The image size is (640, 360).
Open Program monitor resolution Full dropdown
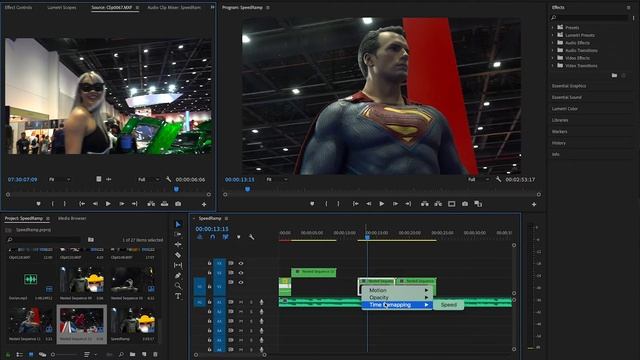[x=479, y=179]
